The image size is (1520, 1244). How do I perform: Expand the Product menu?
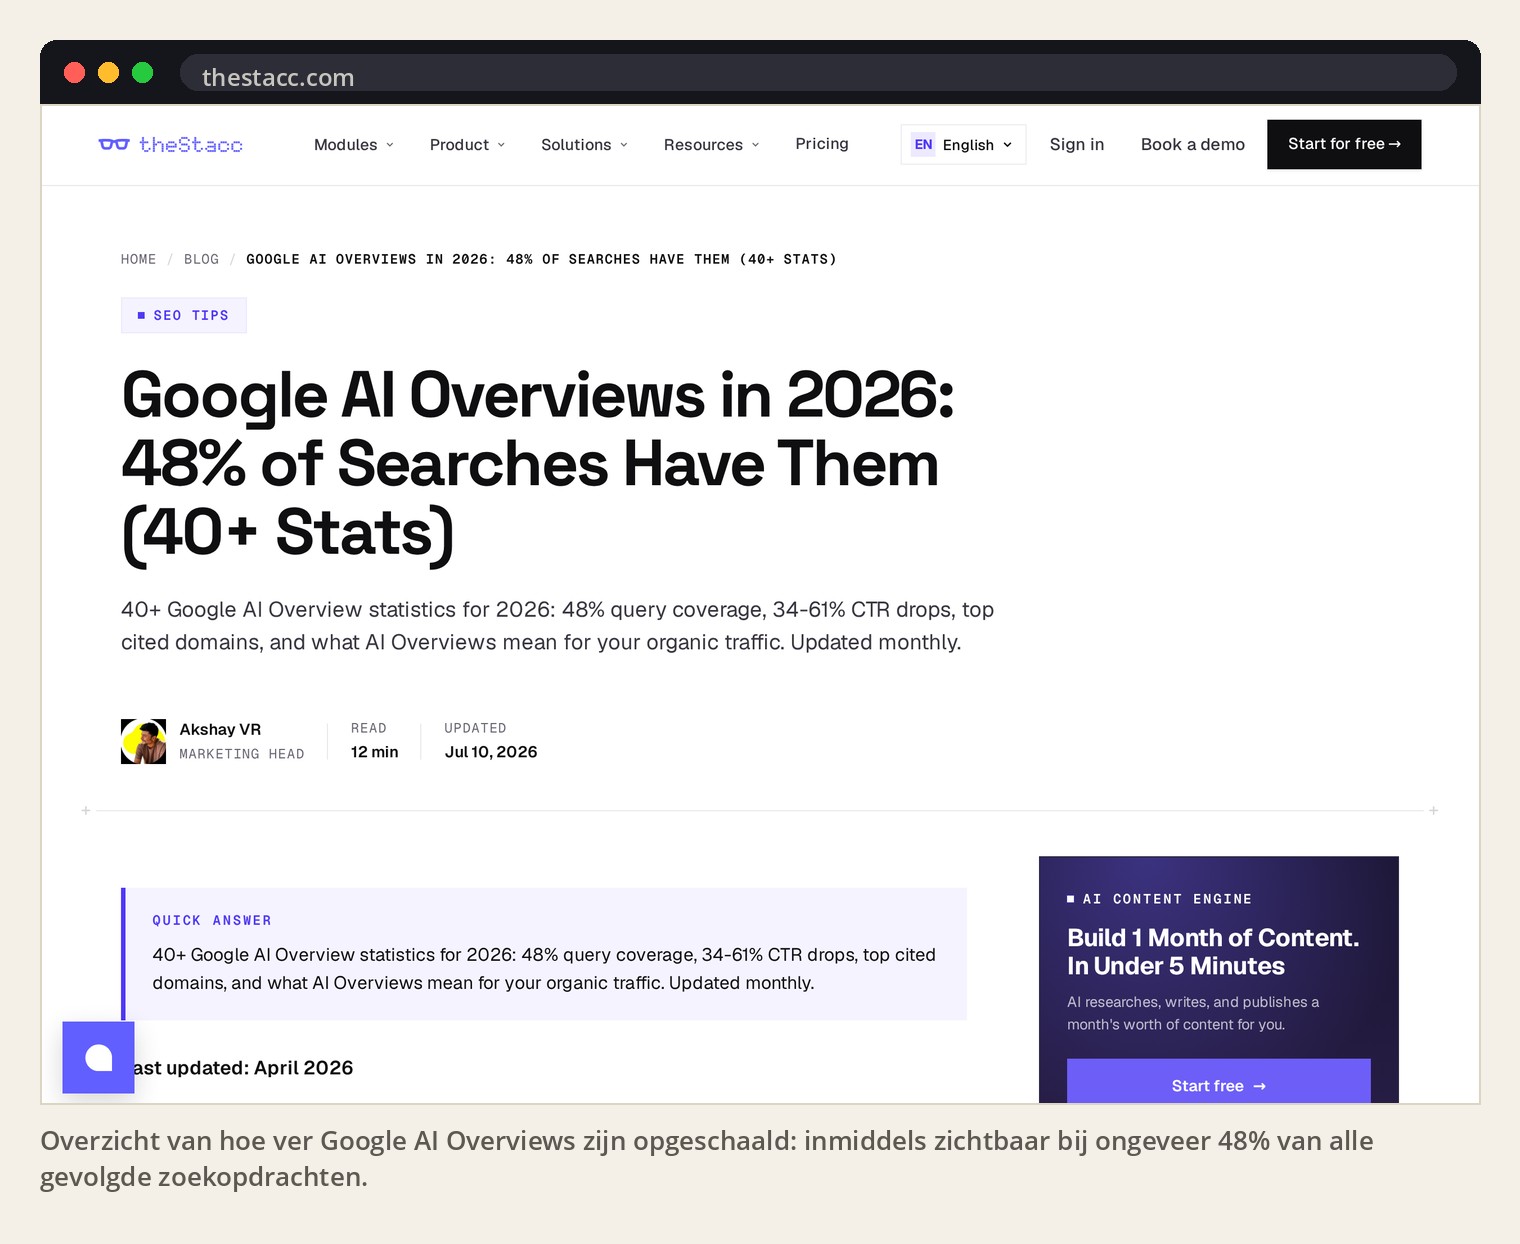(467, 145)
